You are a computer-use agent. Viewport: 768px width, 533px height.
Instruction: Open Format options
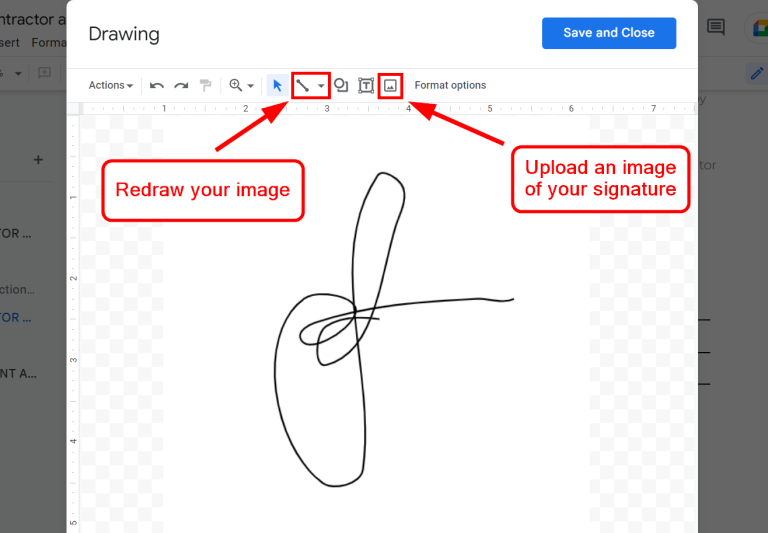click(450, 85)
